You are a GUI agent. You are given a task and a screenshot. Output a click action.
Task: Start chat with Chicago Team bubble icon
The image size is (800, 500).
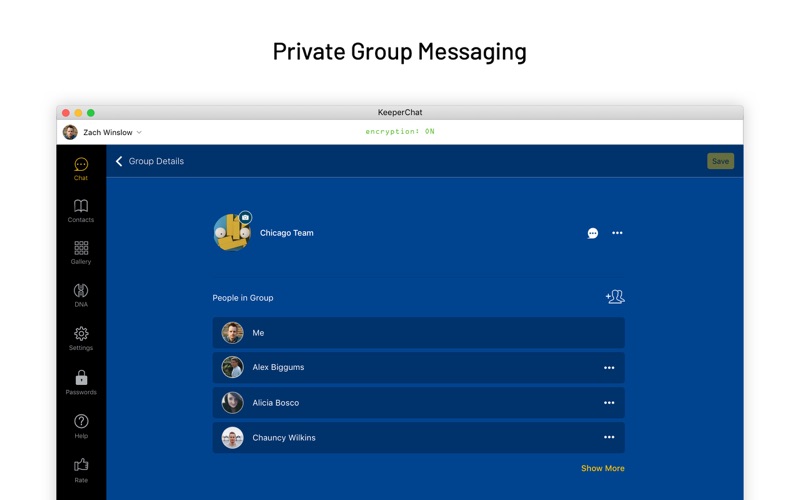(x=592, y=233)
